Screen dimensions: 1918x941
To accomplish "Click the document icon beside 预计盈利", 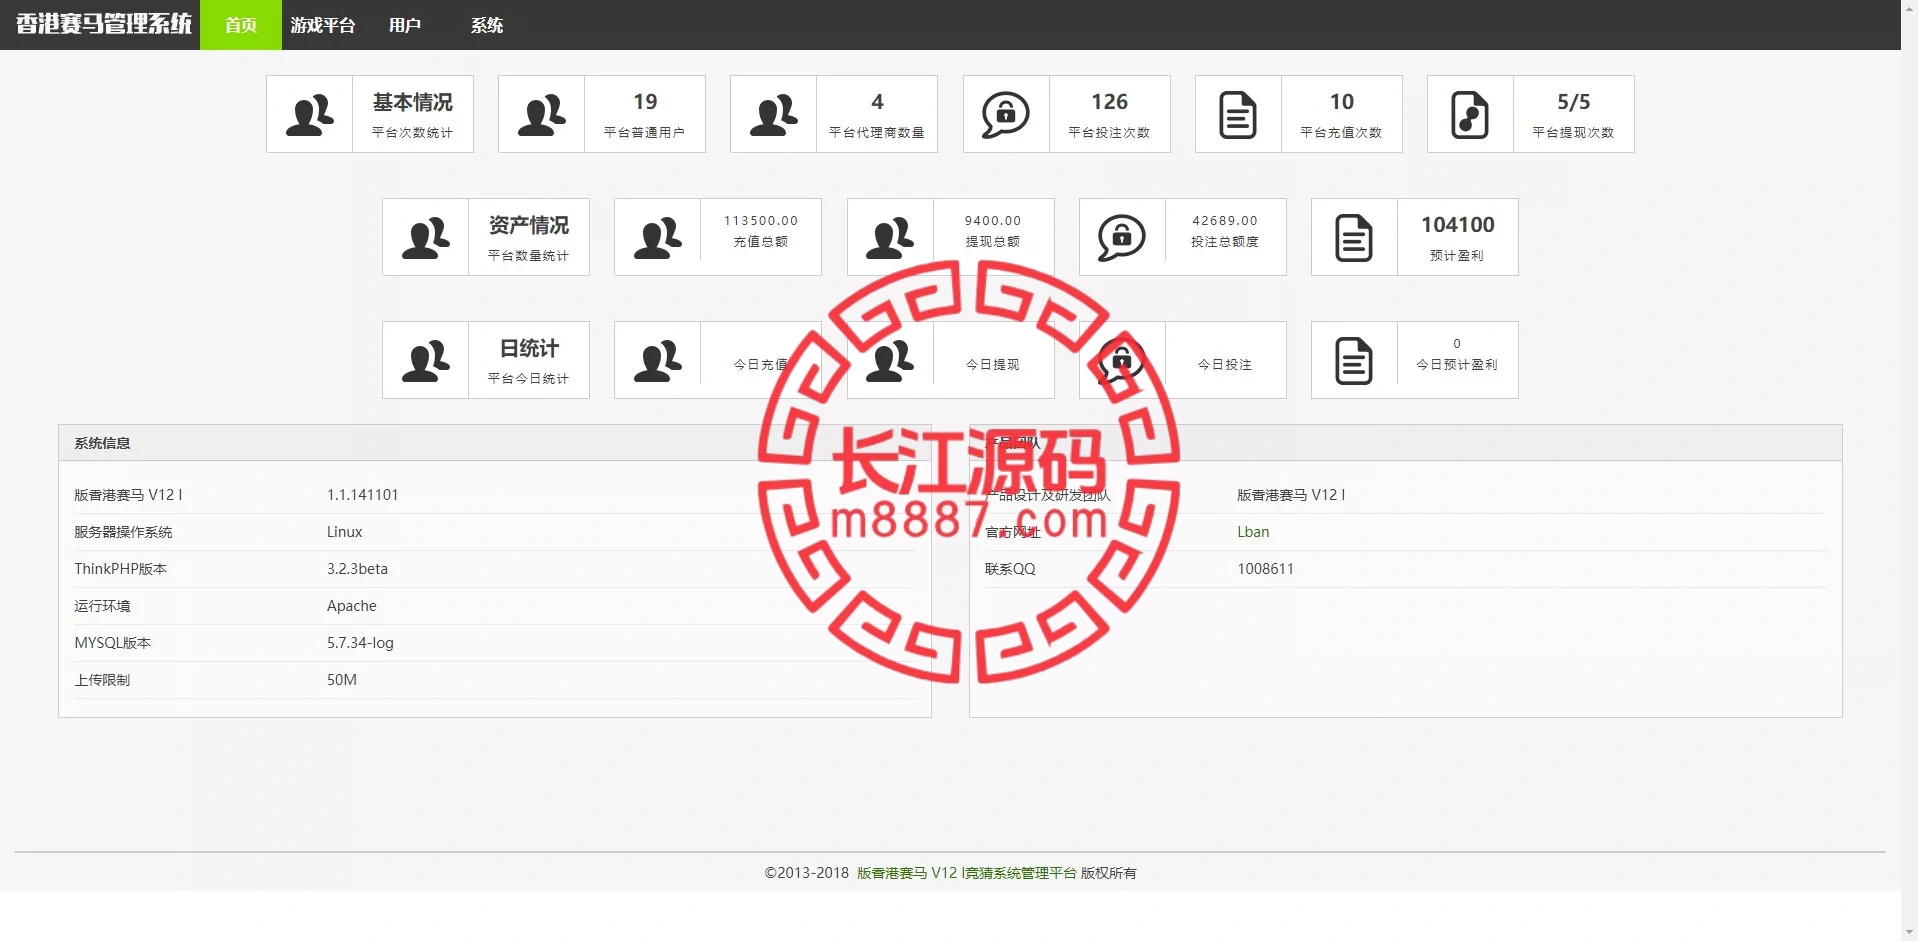I will pos(1354,238).
